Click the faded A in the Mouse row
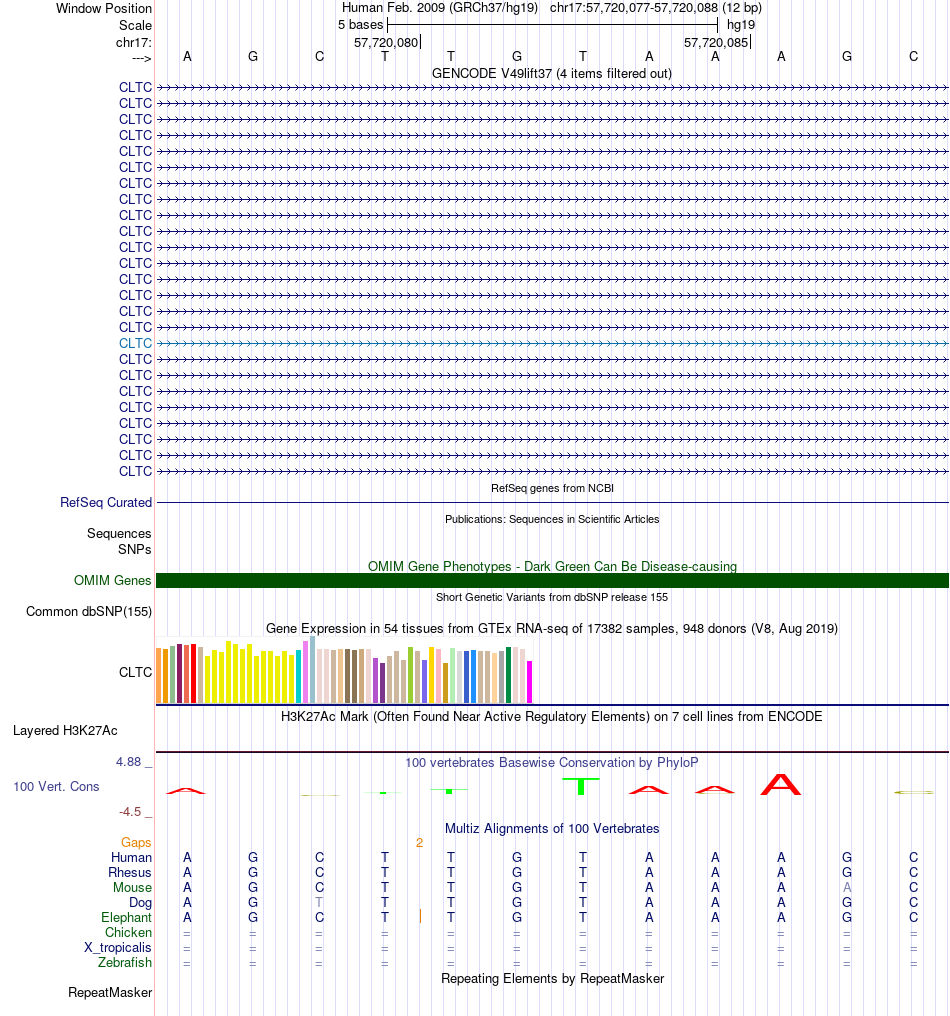The height and width of the screenshot is (1016, 950). click(847, 887)
